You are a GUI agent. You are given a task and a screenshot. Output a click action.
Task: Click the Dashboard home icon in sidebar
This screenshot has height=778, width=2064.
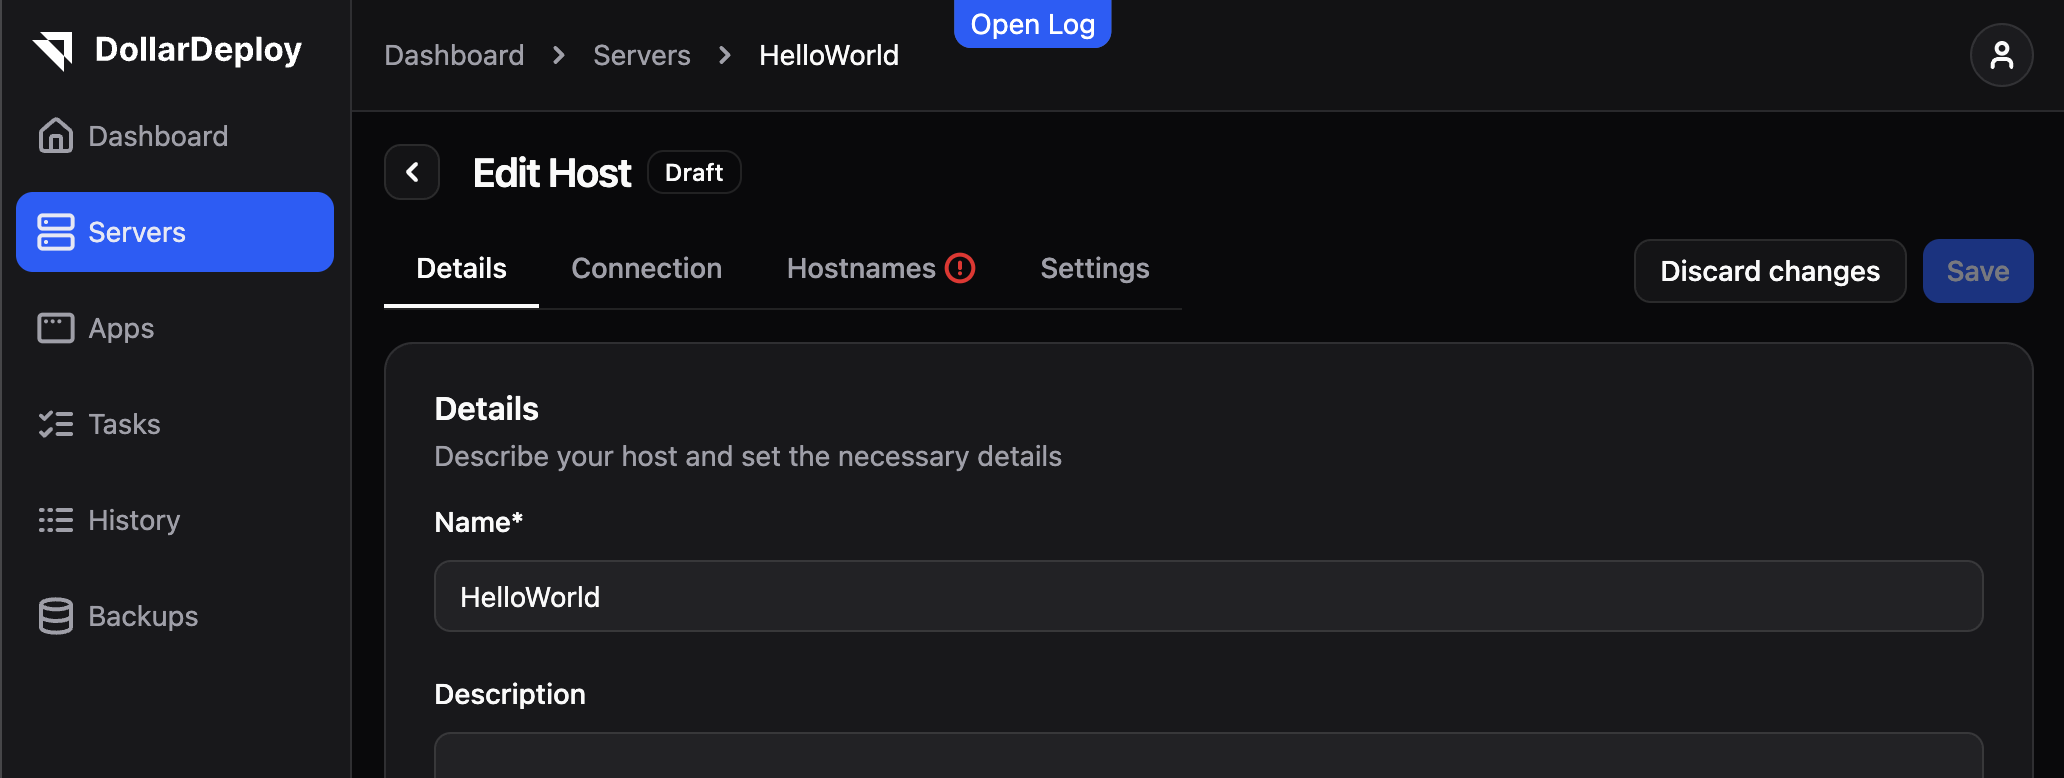56,136
